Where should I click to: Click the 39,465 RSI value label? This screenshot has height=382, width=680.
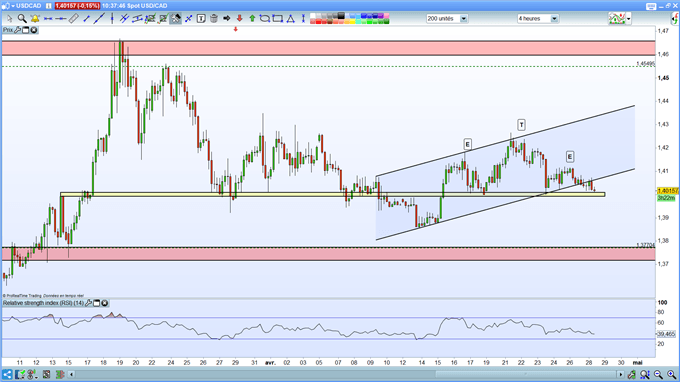(x=666, y=334)
